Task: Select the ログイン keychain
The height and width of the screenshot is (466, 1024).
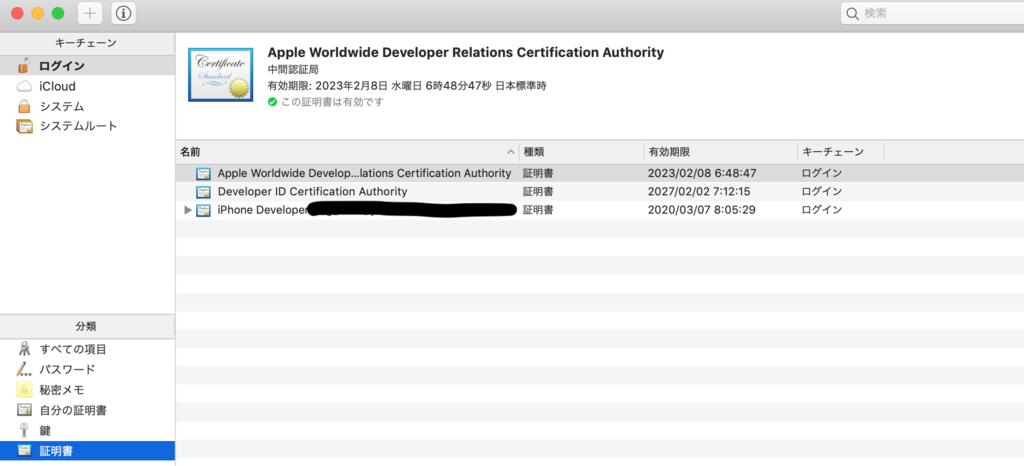Action: click(x=88, y=66)
